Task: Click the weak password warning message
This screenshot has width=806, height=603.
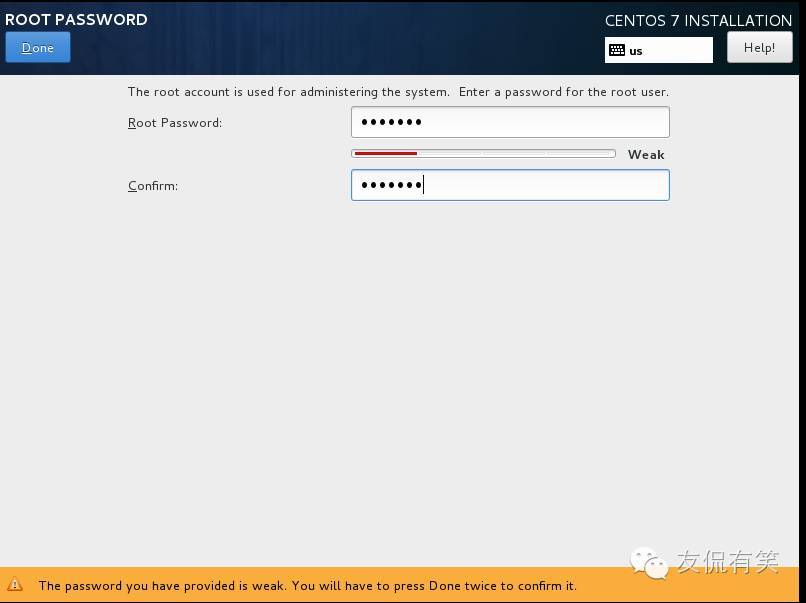Action: 307,586
